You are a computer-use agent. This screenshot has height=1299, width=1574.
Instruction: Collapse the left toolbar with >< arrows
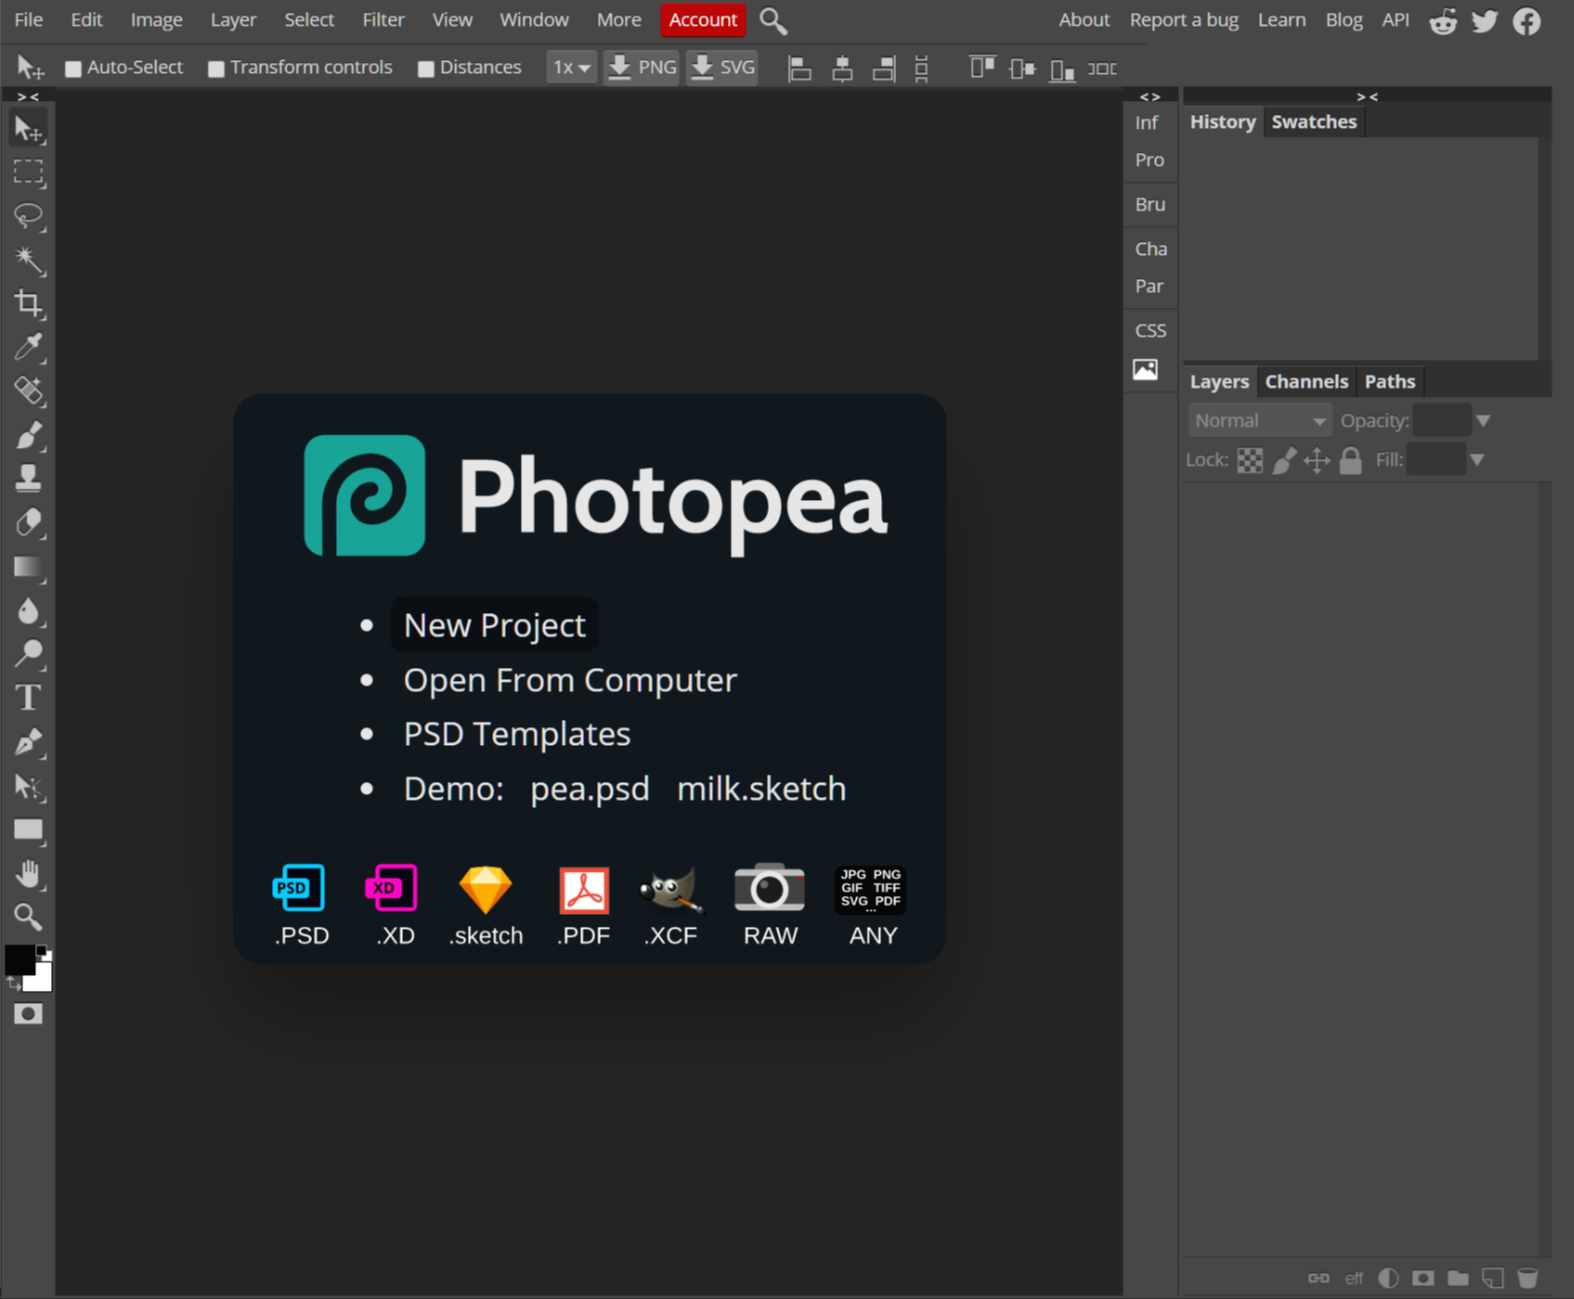[x=28, y=97]
